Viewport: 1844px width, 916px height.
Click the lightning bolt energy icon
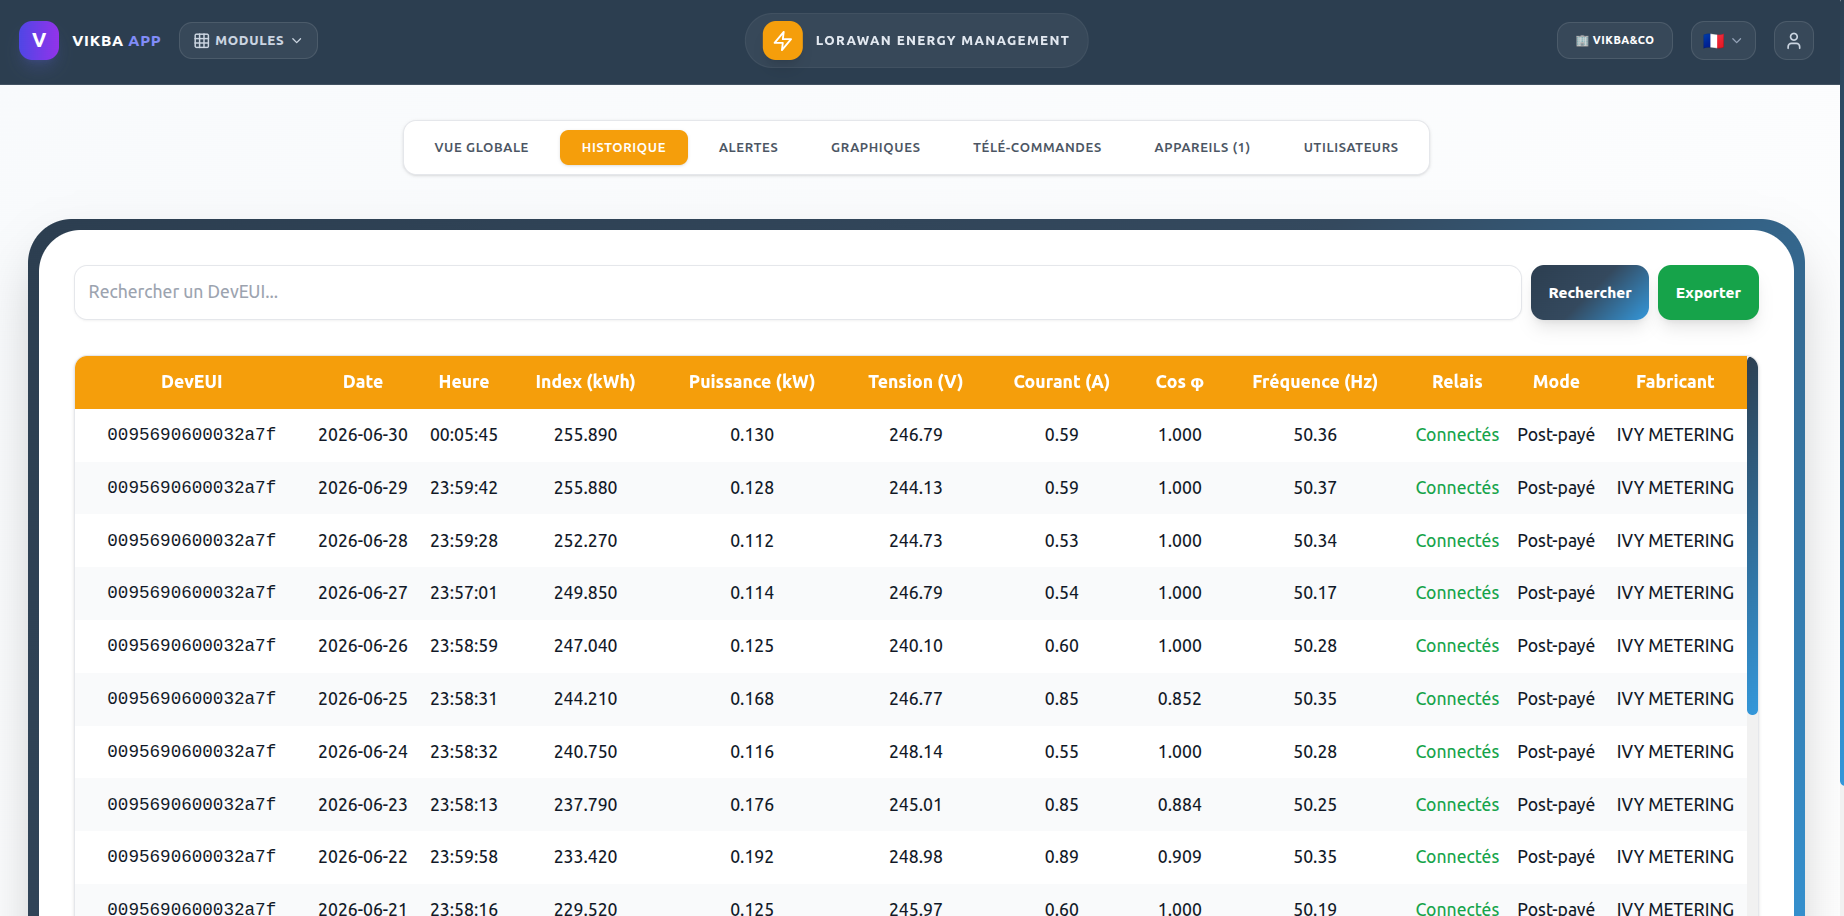pos(783,40)
